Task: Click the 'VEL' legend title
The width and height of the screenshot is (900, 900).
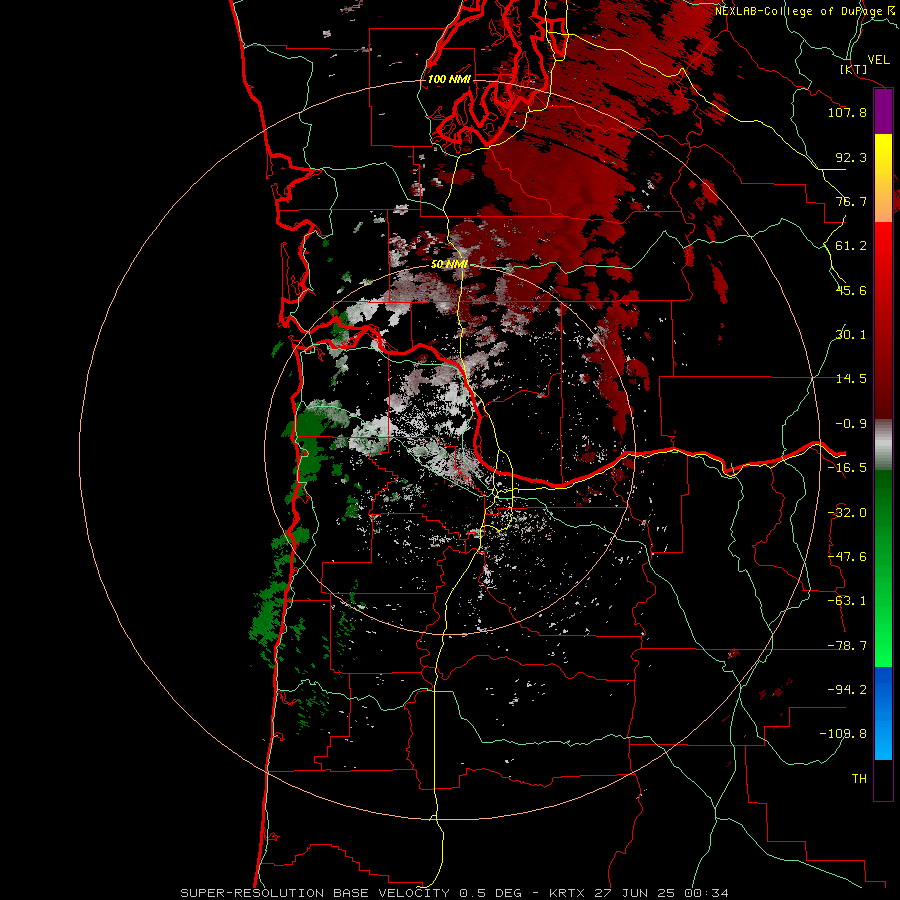Action: tap(878, 60)
